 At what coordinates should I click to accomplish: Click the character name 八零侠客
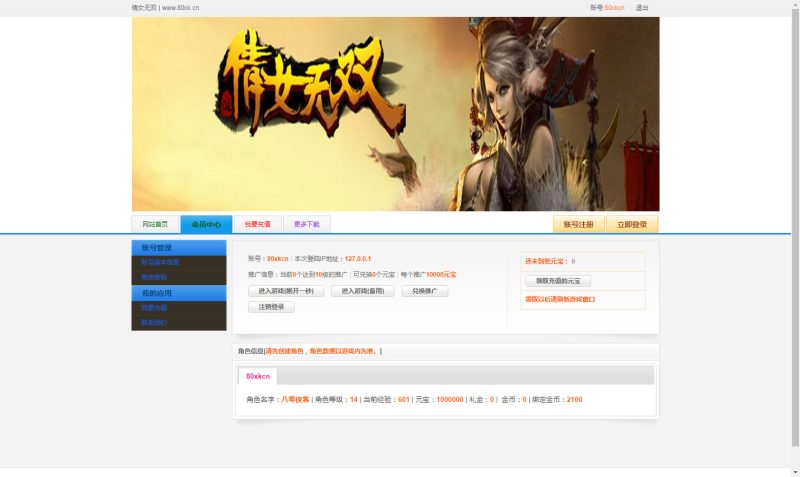295,399
